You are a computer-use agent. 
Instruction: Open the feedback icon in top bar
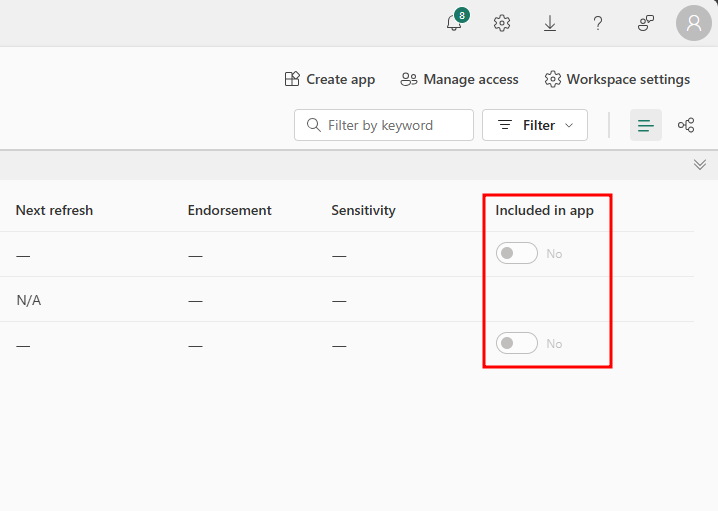click(x=646, y=23)
